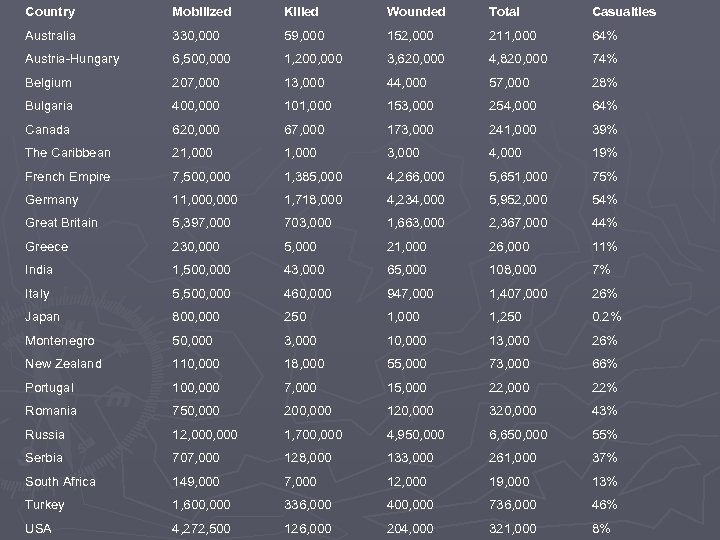
Task: Select the Mobilized column header
Action: pyautogui.click(x=201, y=12)
